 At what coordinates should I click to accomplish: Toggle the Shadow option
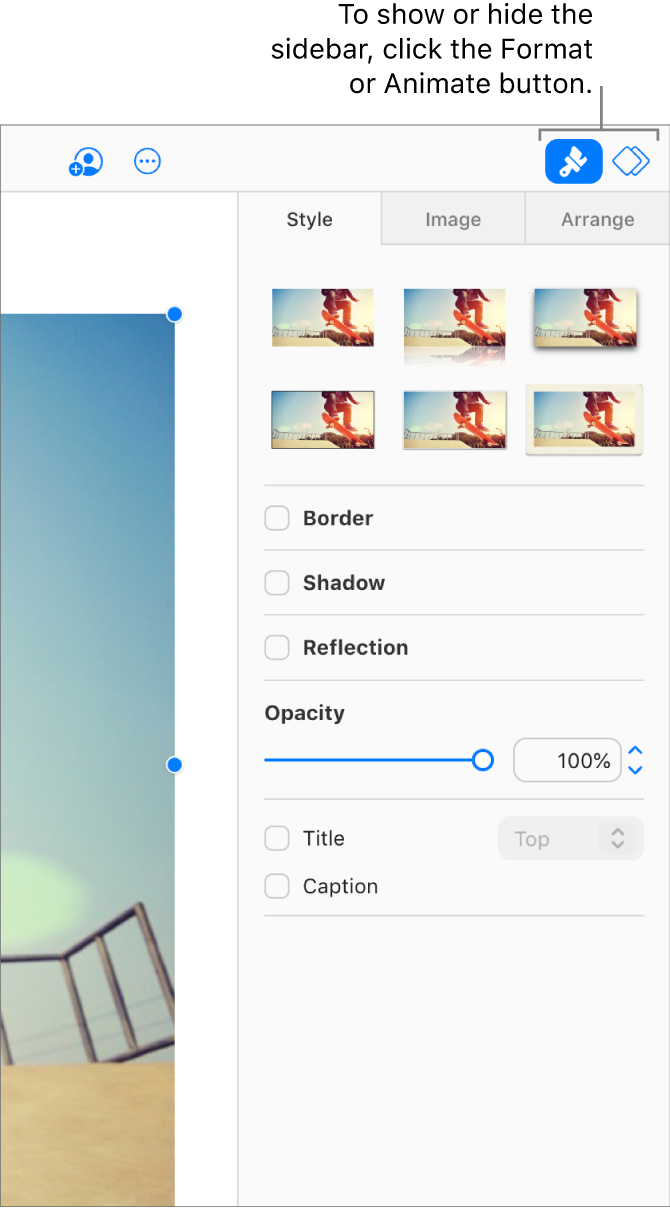[x=276, y=583]
